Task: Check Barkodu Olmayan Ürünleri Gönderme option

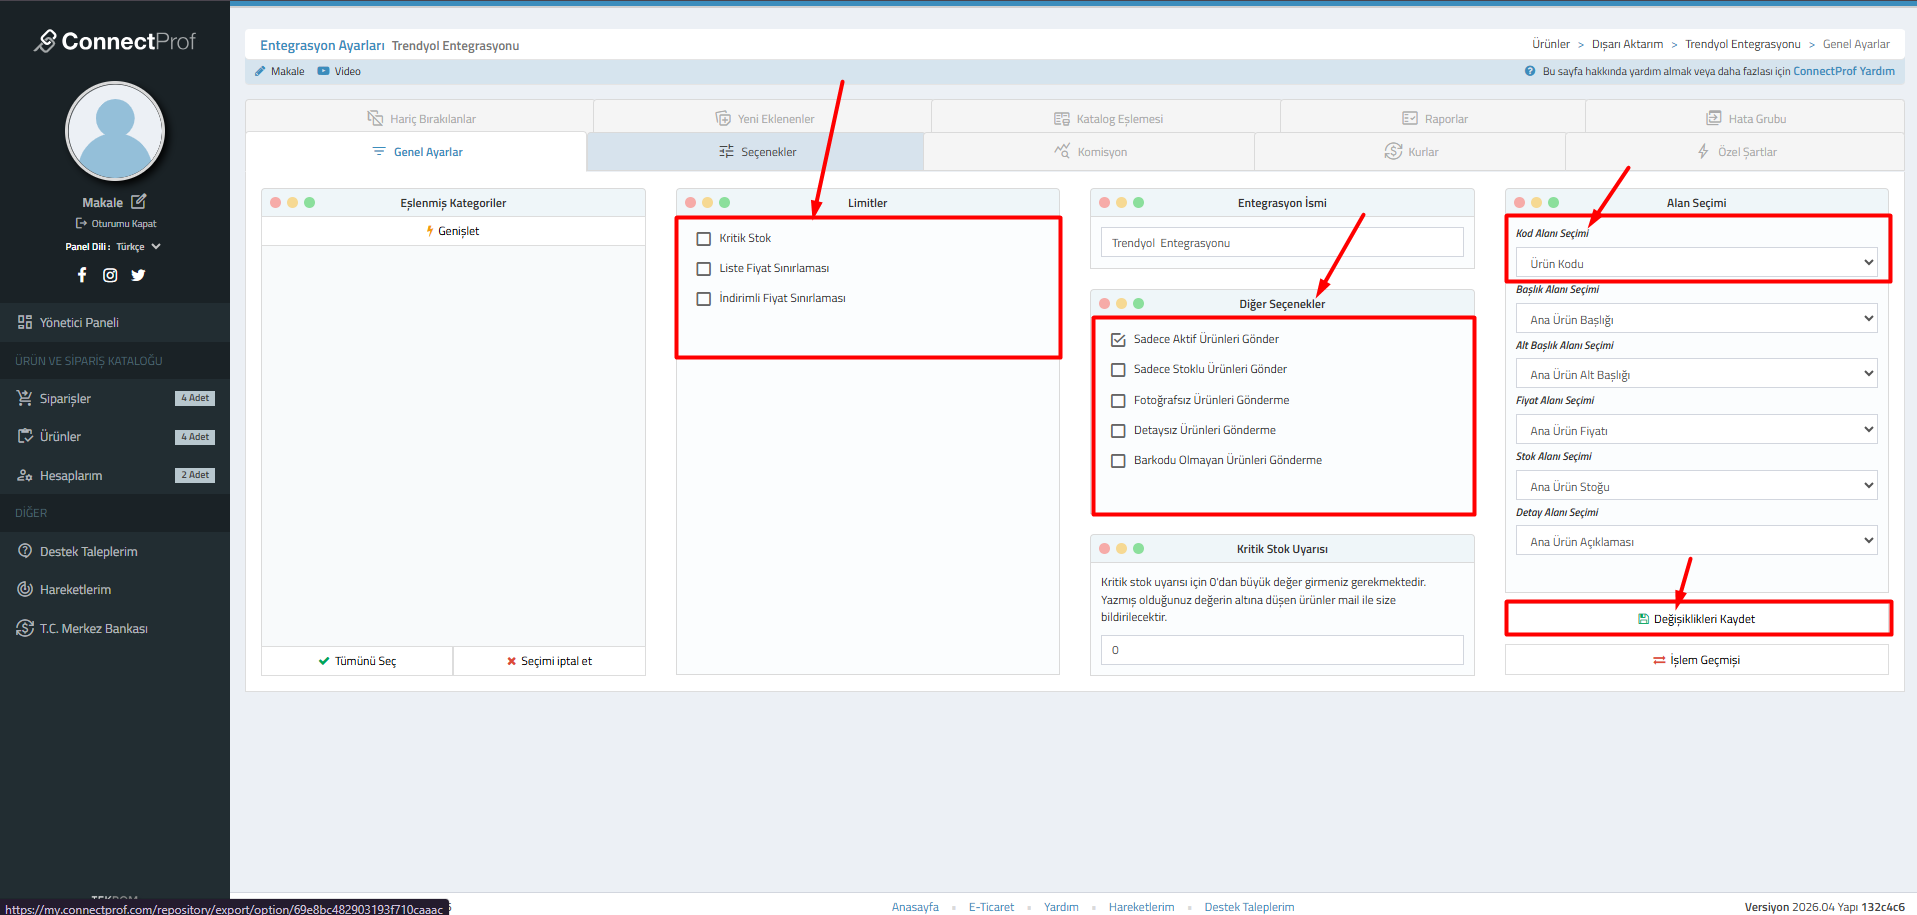Action: tap(1118, 461)
